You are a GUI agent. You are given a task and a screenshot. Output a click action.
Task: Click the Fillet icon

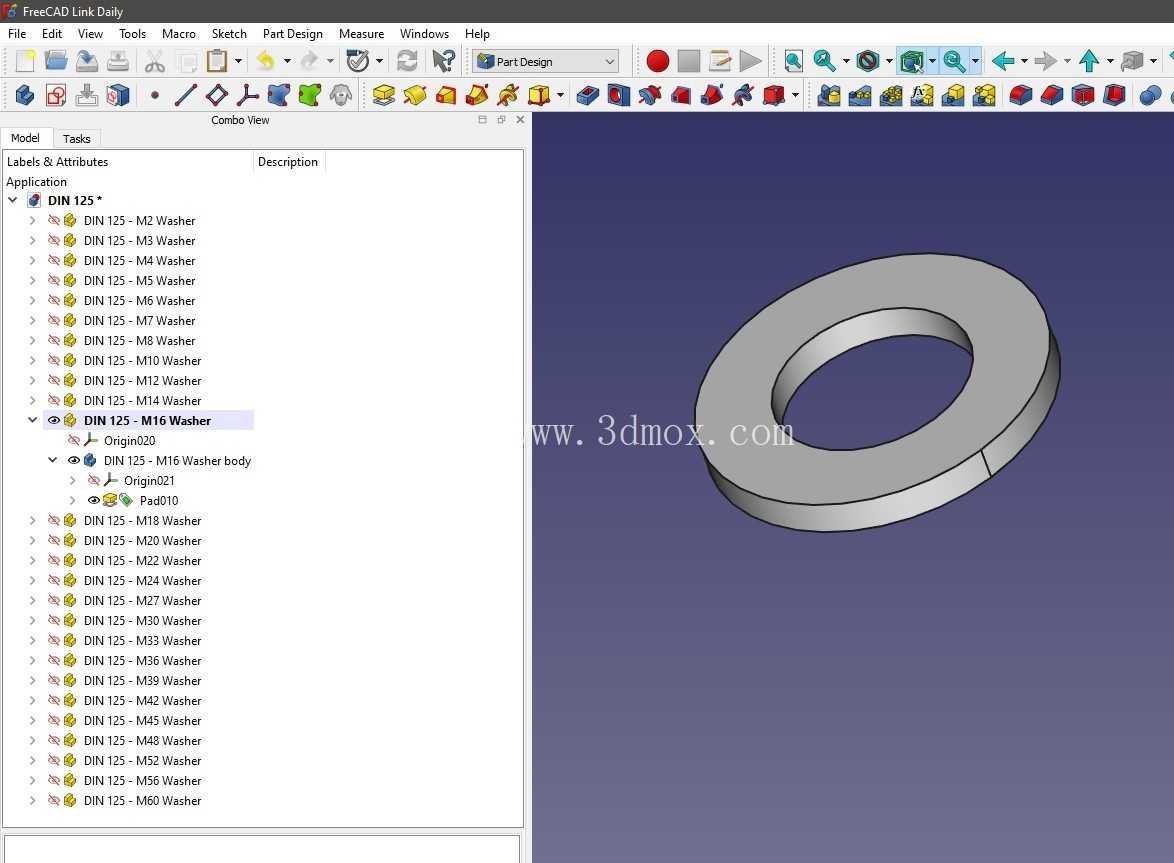coord(1021,96)
